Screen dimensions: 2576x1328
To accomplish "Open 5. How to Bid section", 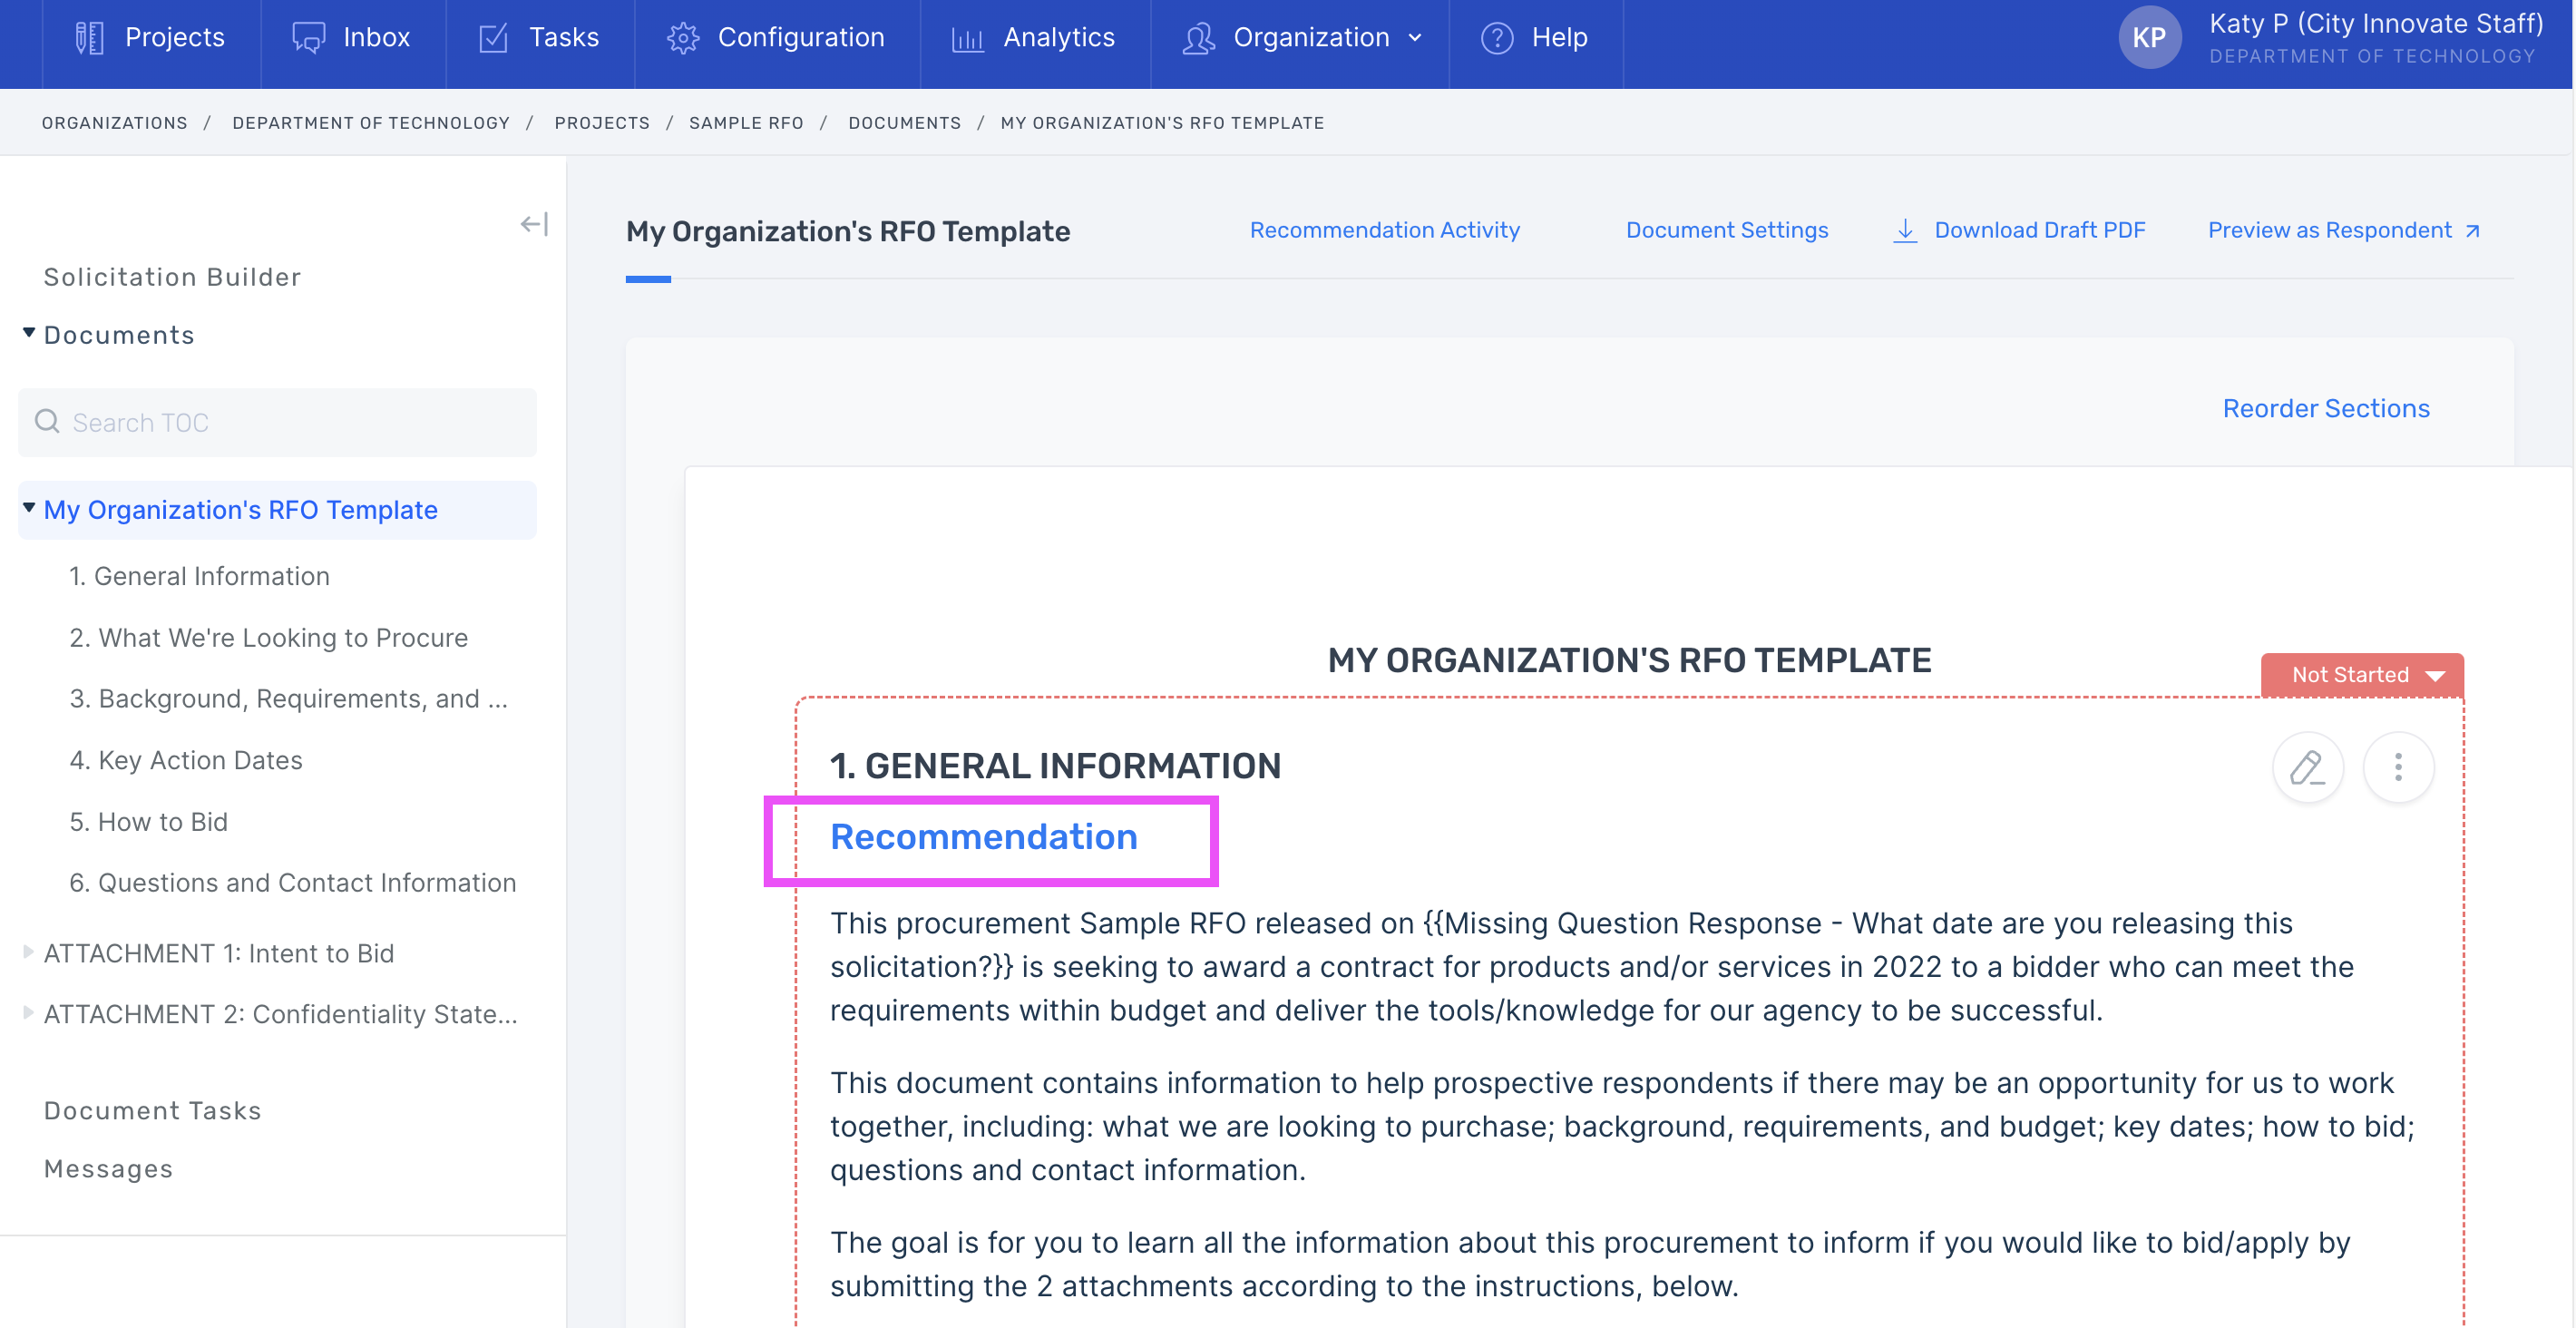I will point(149,822).
